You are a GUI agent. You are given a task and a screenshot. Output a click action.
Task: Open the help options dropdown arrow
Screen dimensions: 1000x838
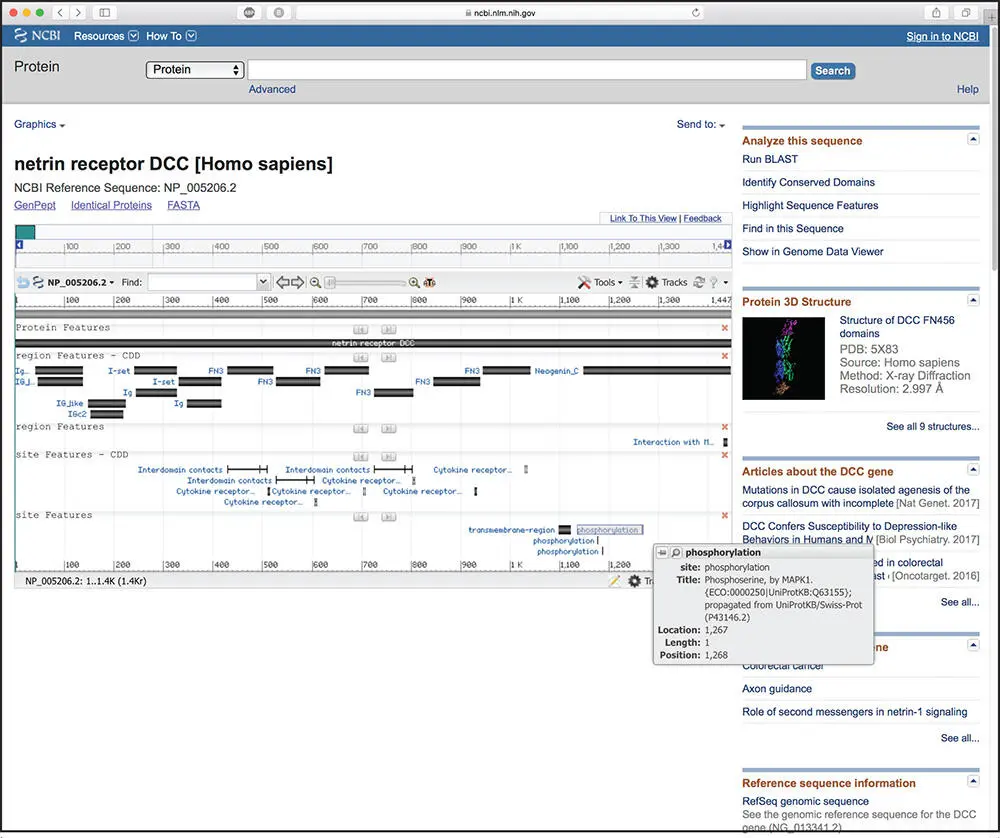726,282
